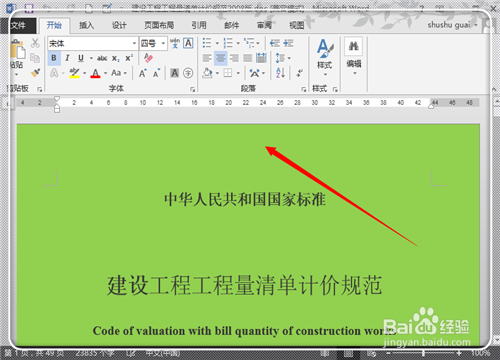The height and width of the screenshot is (360, 500).
Task: Switch to the 插入 tab
Action: (x=86, y=25)
